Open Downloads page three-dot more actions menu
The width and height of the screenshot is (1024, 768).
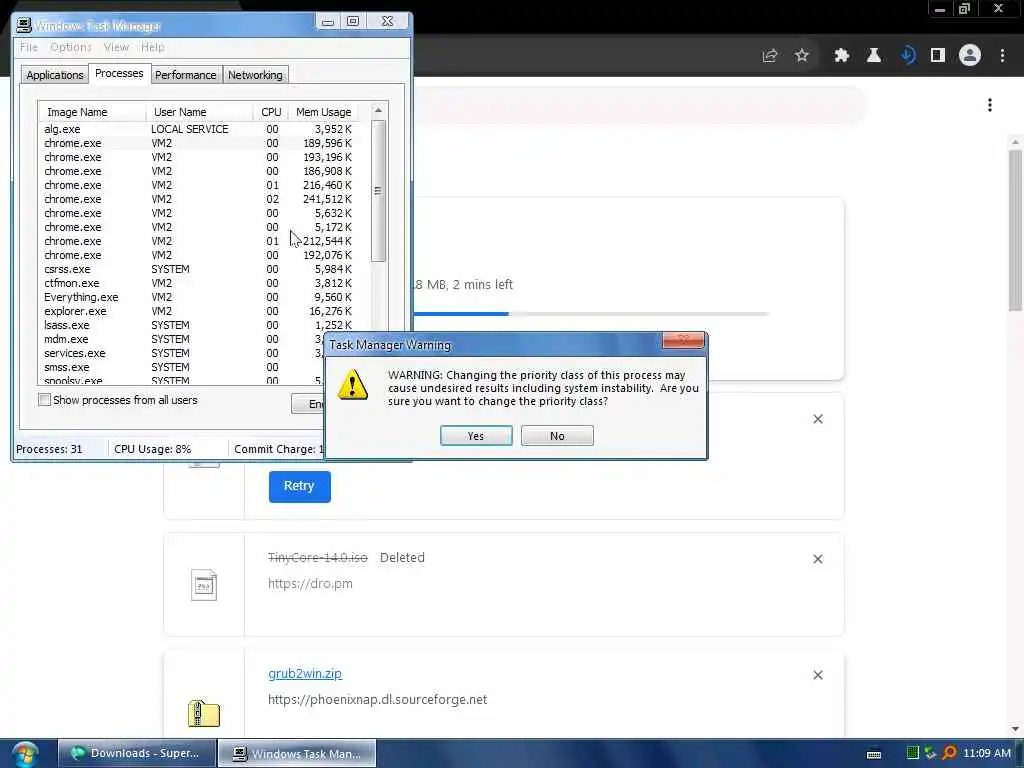(x=990, y=105)
